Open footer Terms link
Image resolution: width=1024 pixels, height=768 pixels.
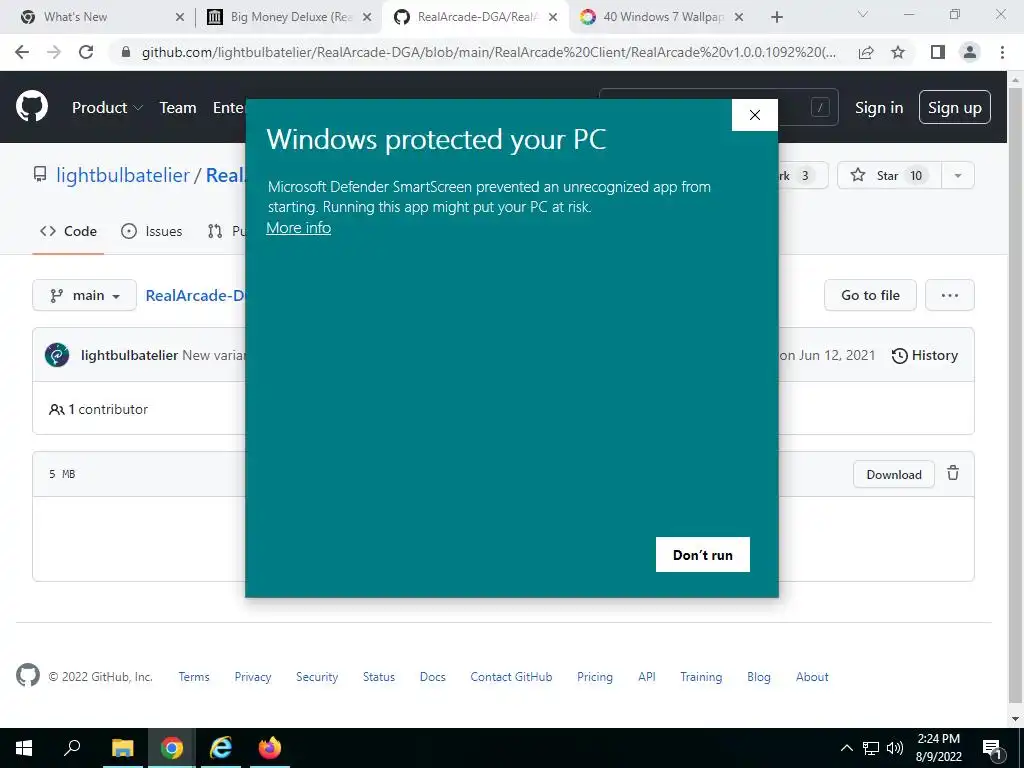click(x=194, y=677)
